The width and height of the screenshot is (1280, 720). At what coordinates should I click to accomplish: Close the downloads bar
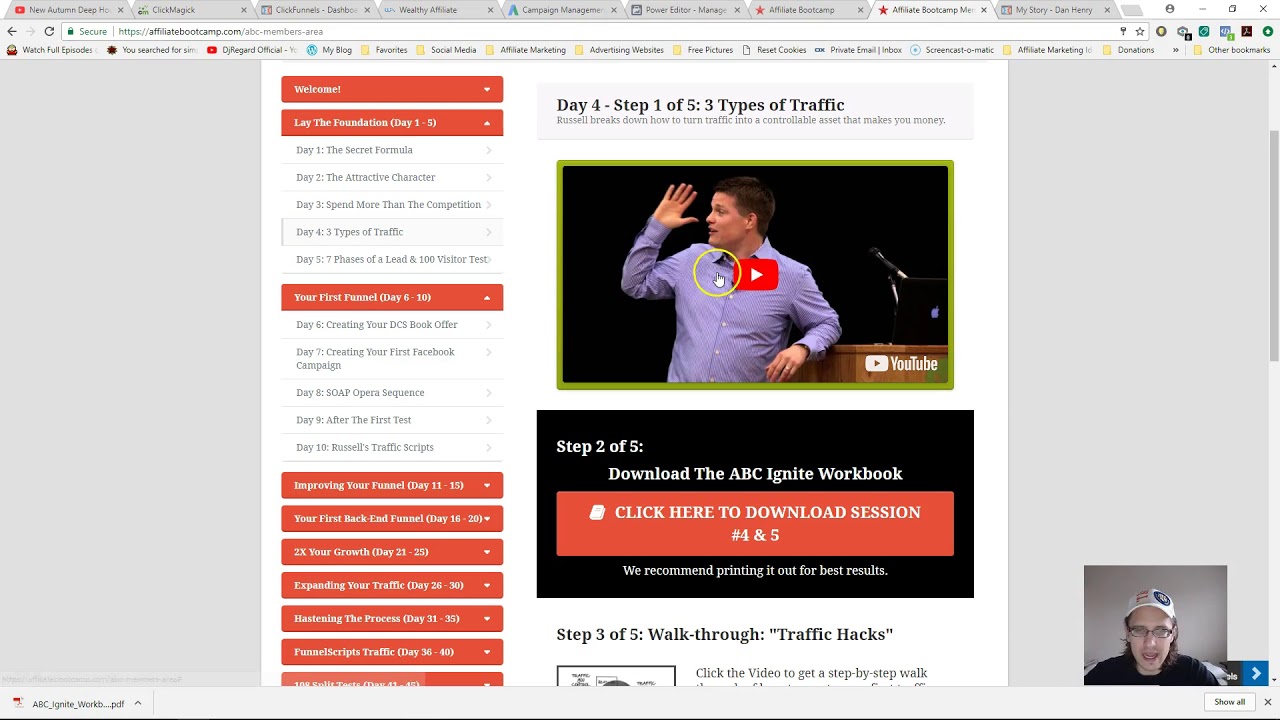pyautogui.click(x=1267, y=703)
